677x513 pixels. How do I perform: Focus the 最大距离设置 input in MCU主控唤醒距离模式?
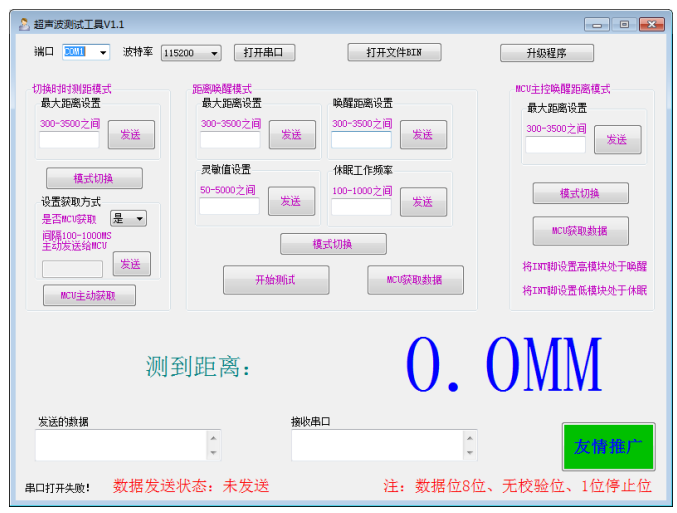coord(555,145)
